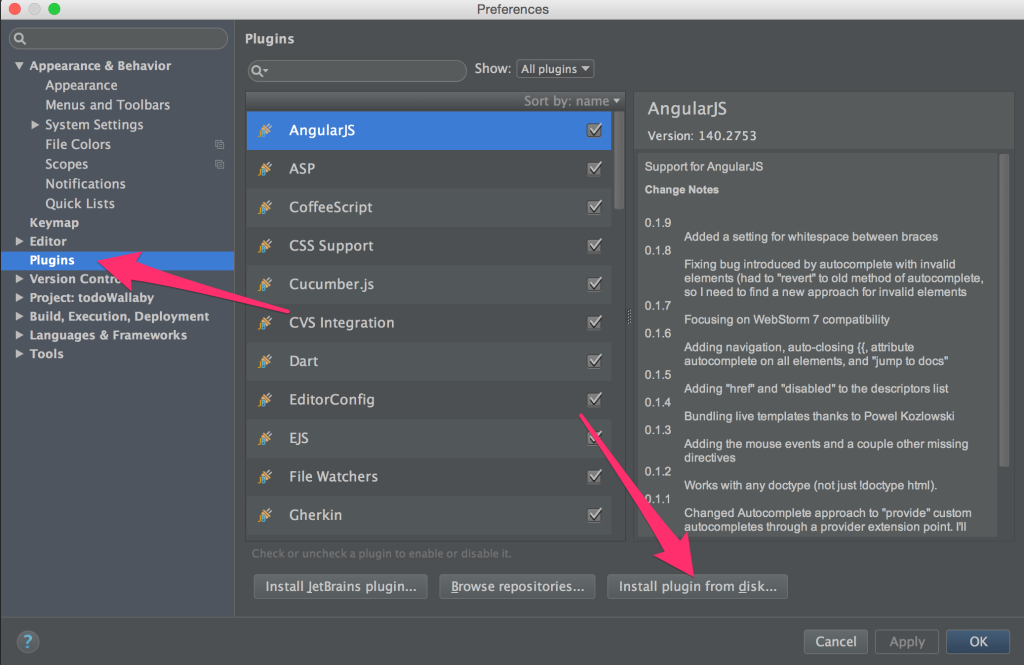
Task: Click the CVS Integration plugin icon
Action: [x=265, y=323]
